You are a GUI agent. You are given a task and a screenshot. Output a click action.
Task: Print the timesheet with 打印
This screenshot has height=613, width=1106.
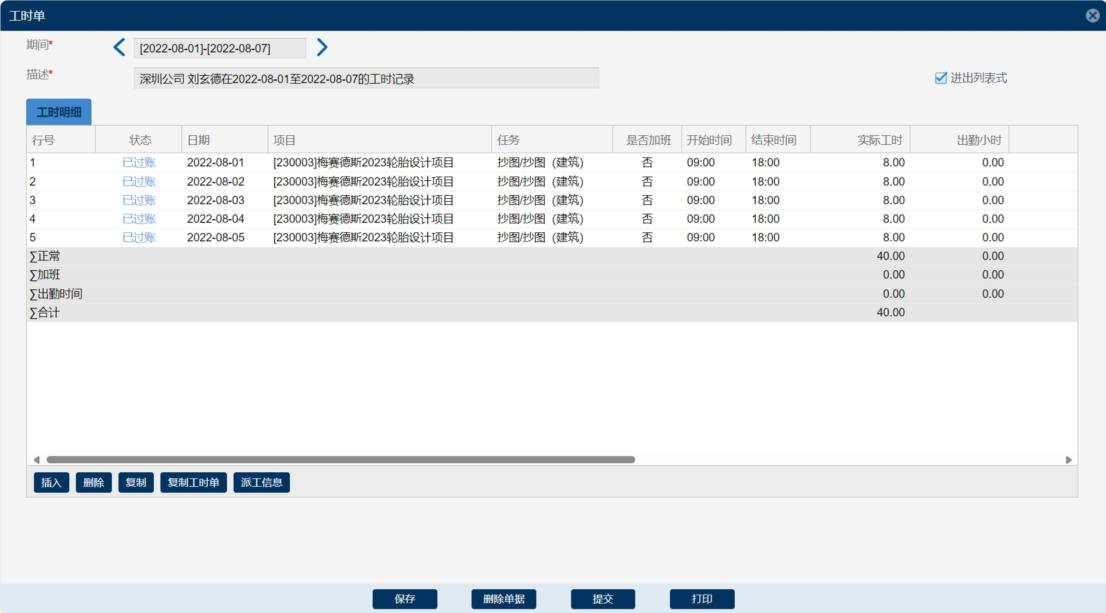tap(702, 599)
